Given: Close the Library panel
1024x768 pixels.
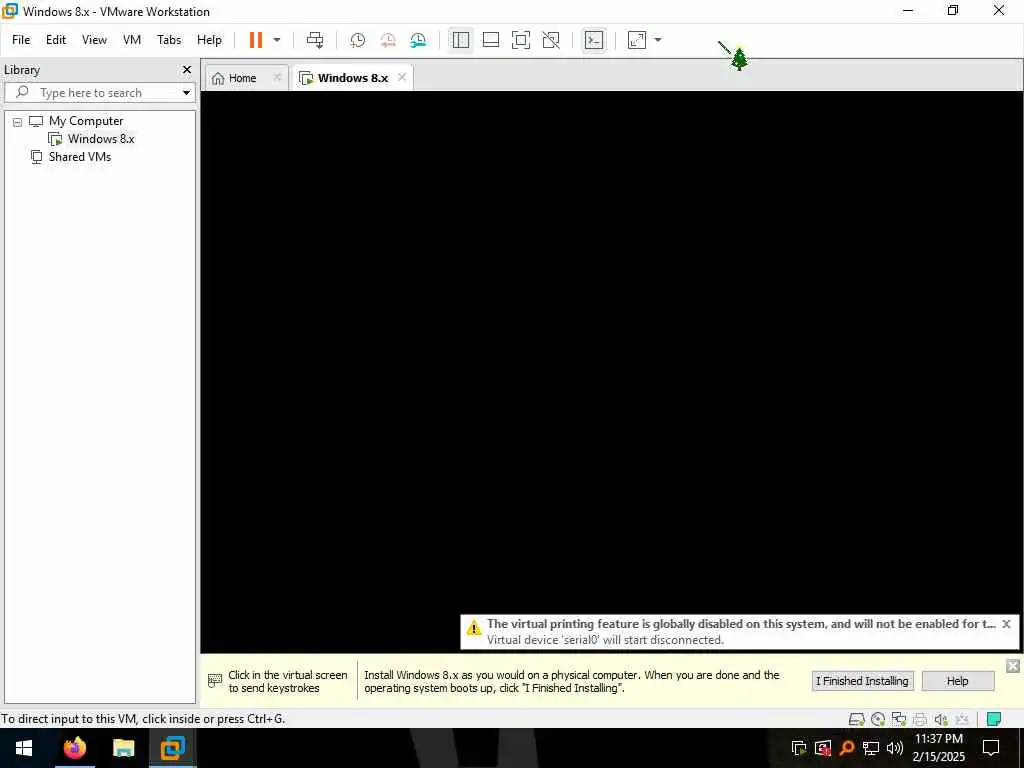Looking at the screenshot, I should coord(187,70).
